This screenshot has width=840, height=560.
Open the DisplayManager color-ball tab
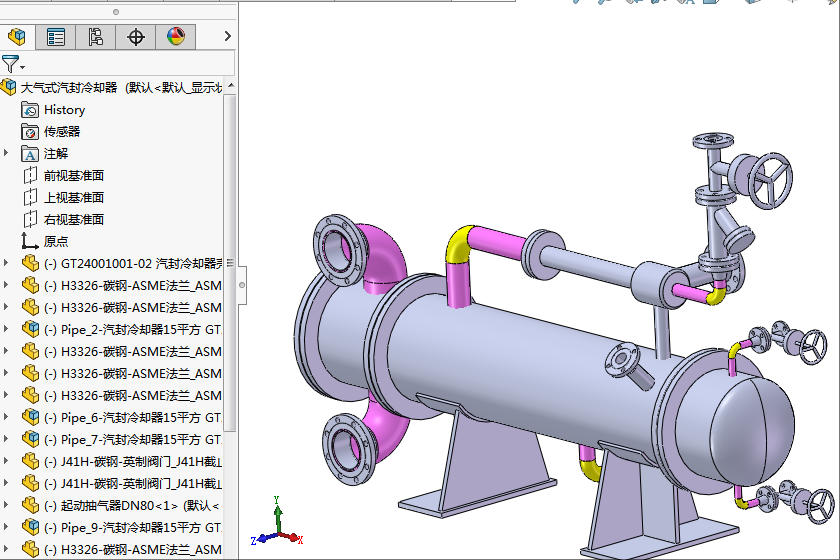pos(176,36)
